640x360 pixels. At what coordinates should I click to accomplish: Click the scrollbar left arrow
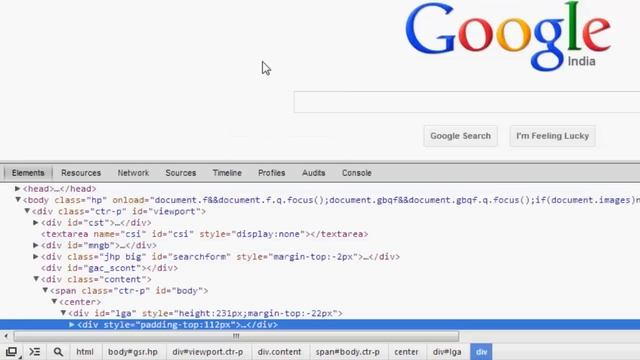(6, 336)
